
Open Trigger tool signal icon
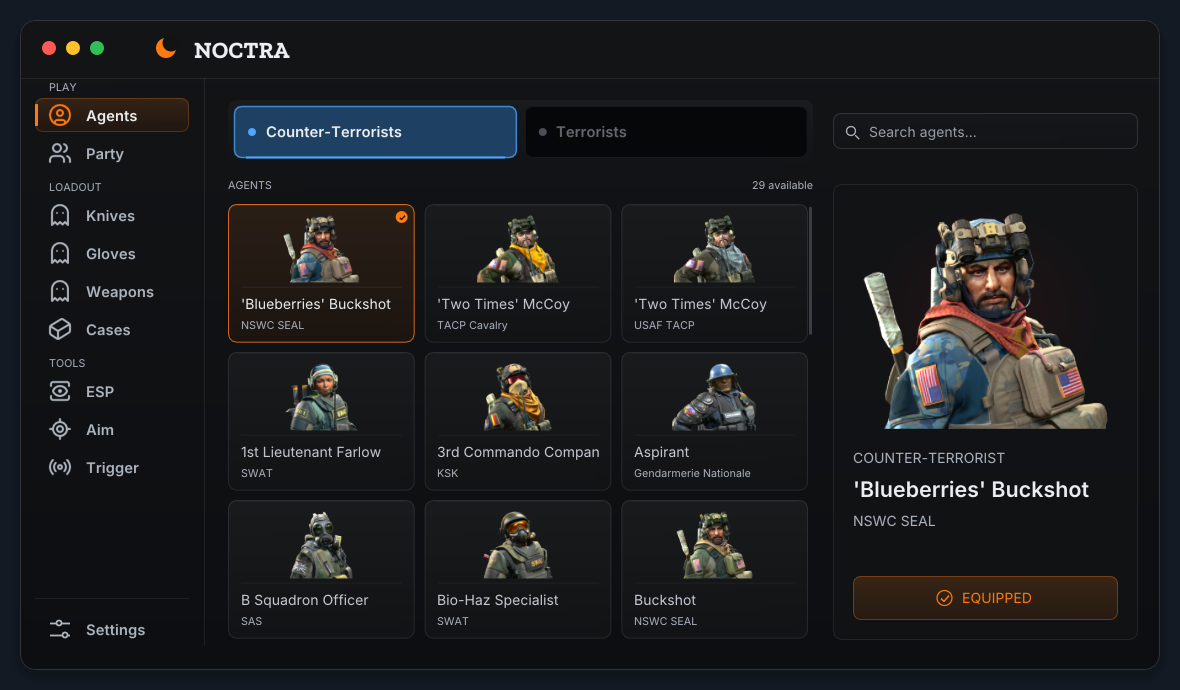point(60,467)
